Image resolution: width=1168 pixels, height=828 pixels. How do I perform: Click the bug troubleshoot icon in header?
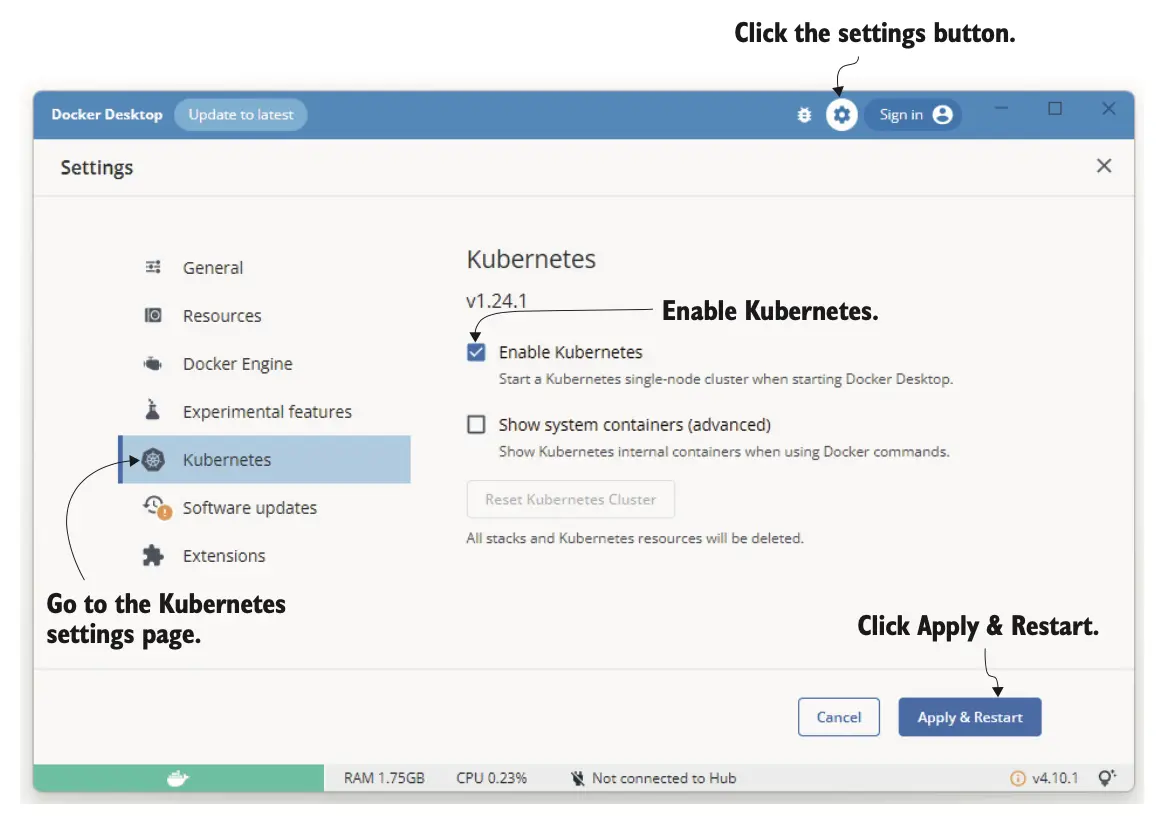click(x=804, y=115)
